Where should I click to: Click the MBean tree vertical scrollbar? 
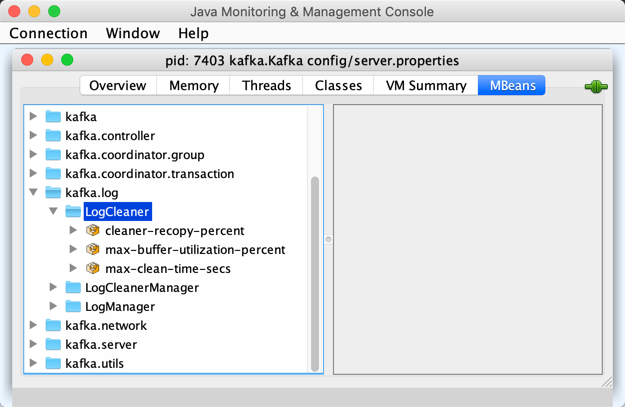coord(316,270)
